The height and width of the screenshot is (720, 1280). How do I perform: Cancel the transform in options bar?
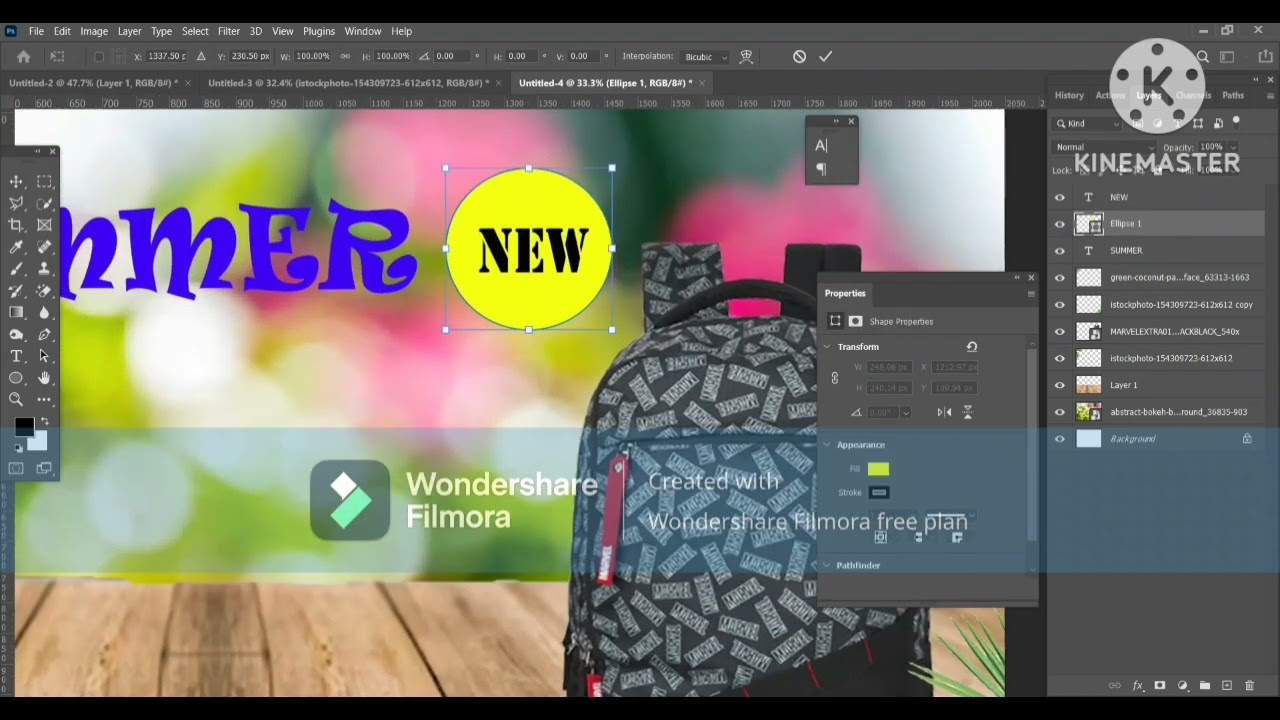(799, 57)
